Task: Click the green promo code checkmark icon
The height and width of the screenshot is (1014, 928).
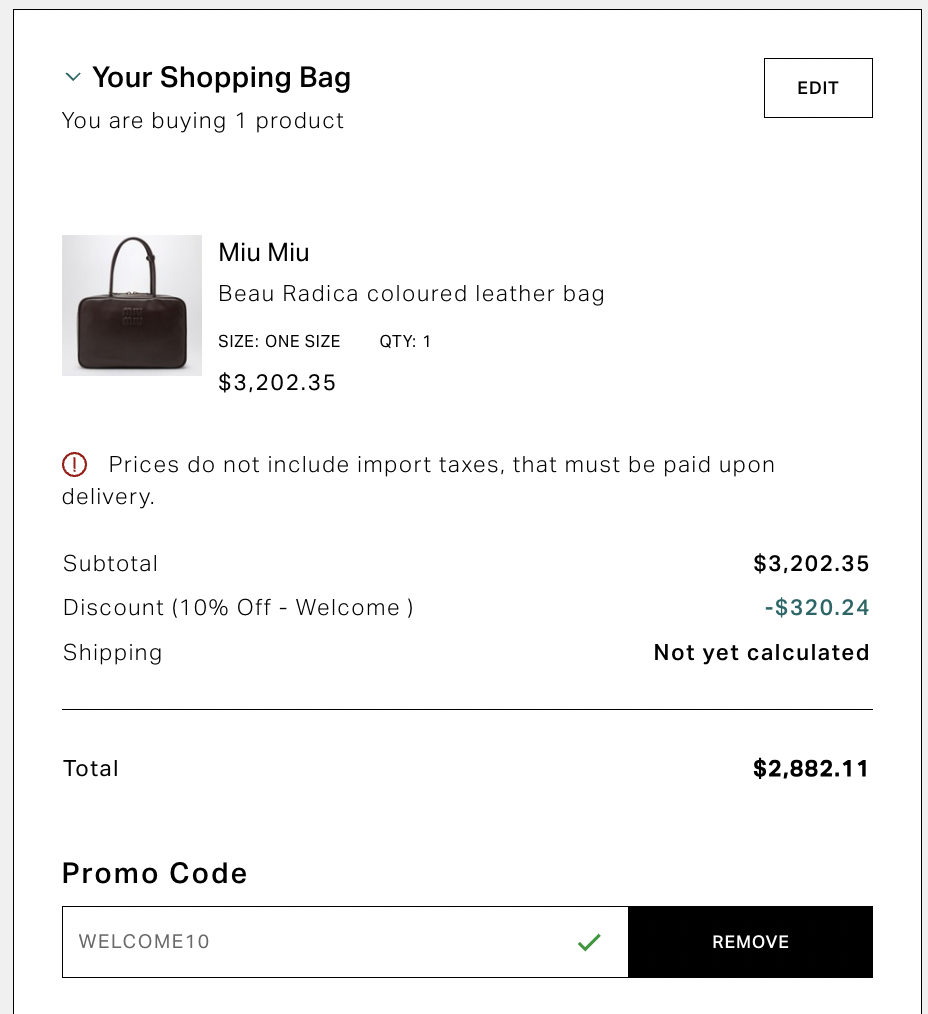Action: coord(589,941)
